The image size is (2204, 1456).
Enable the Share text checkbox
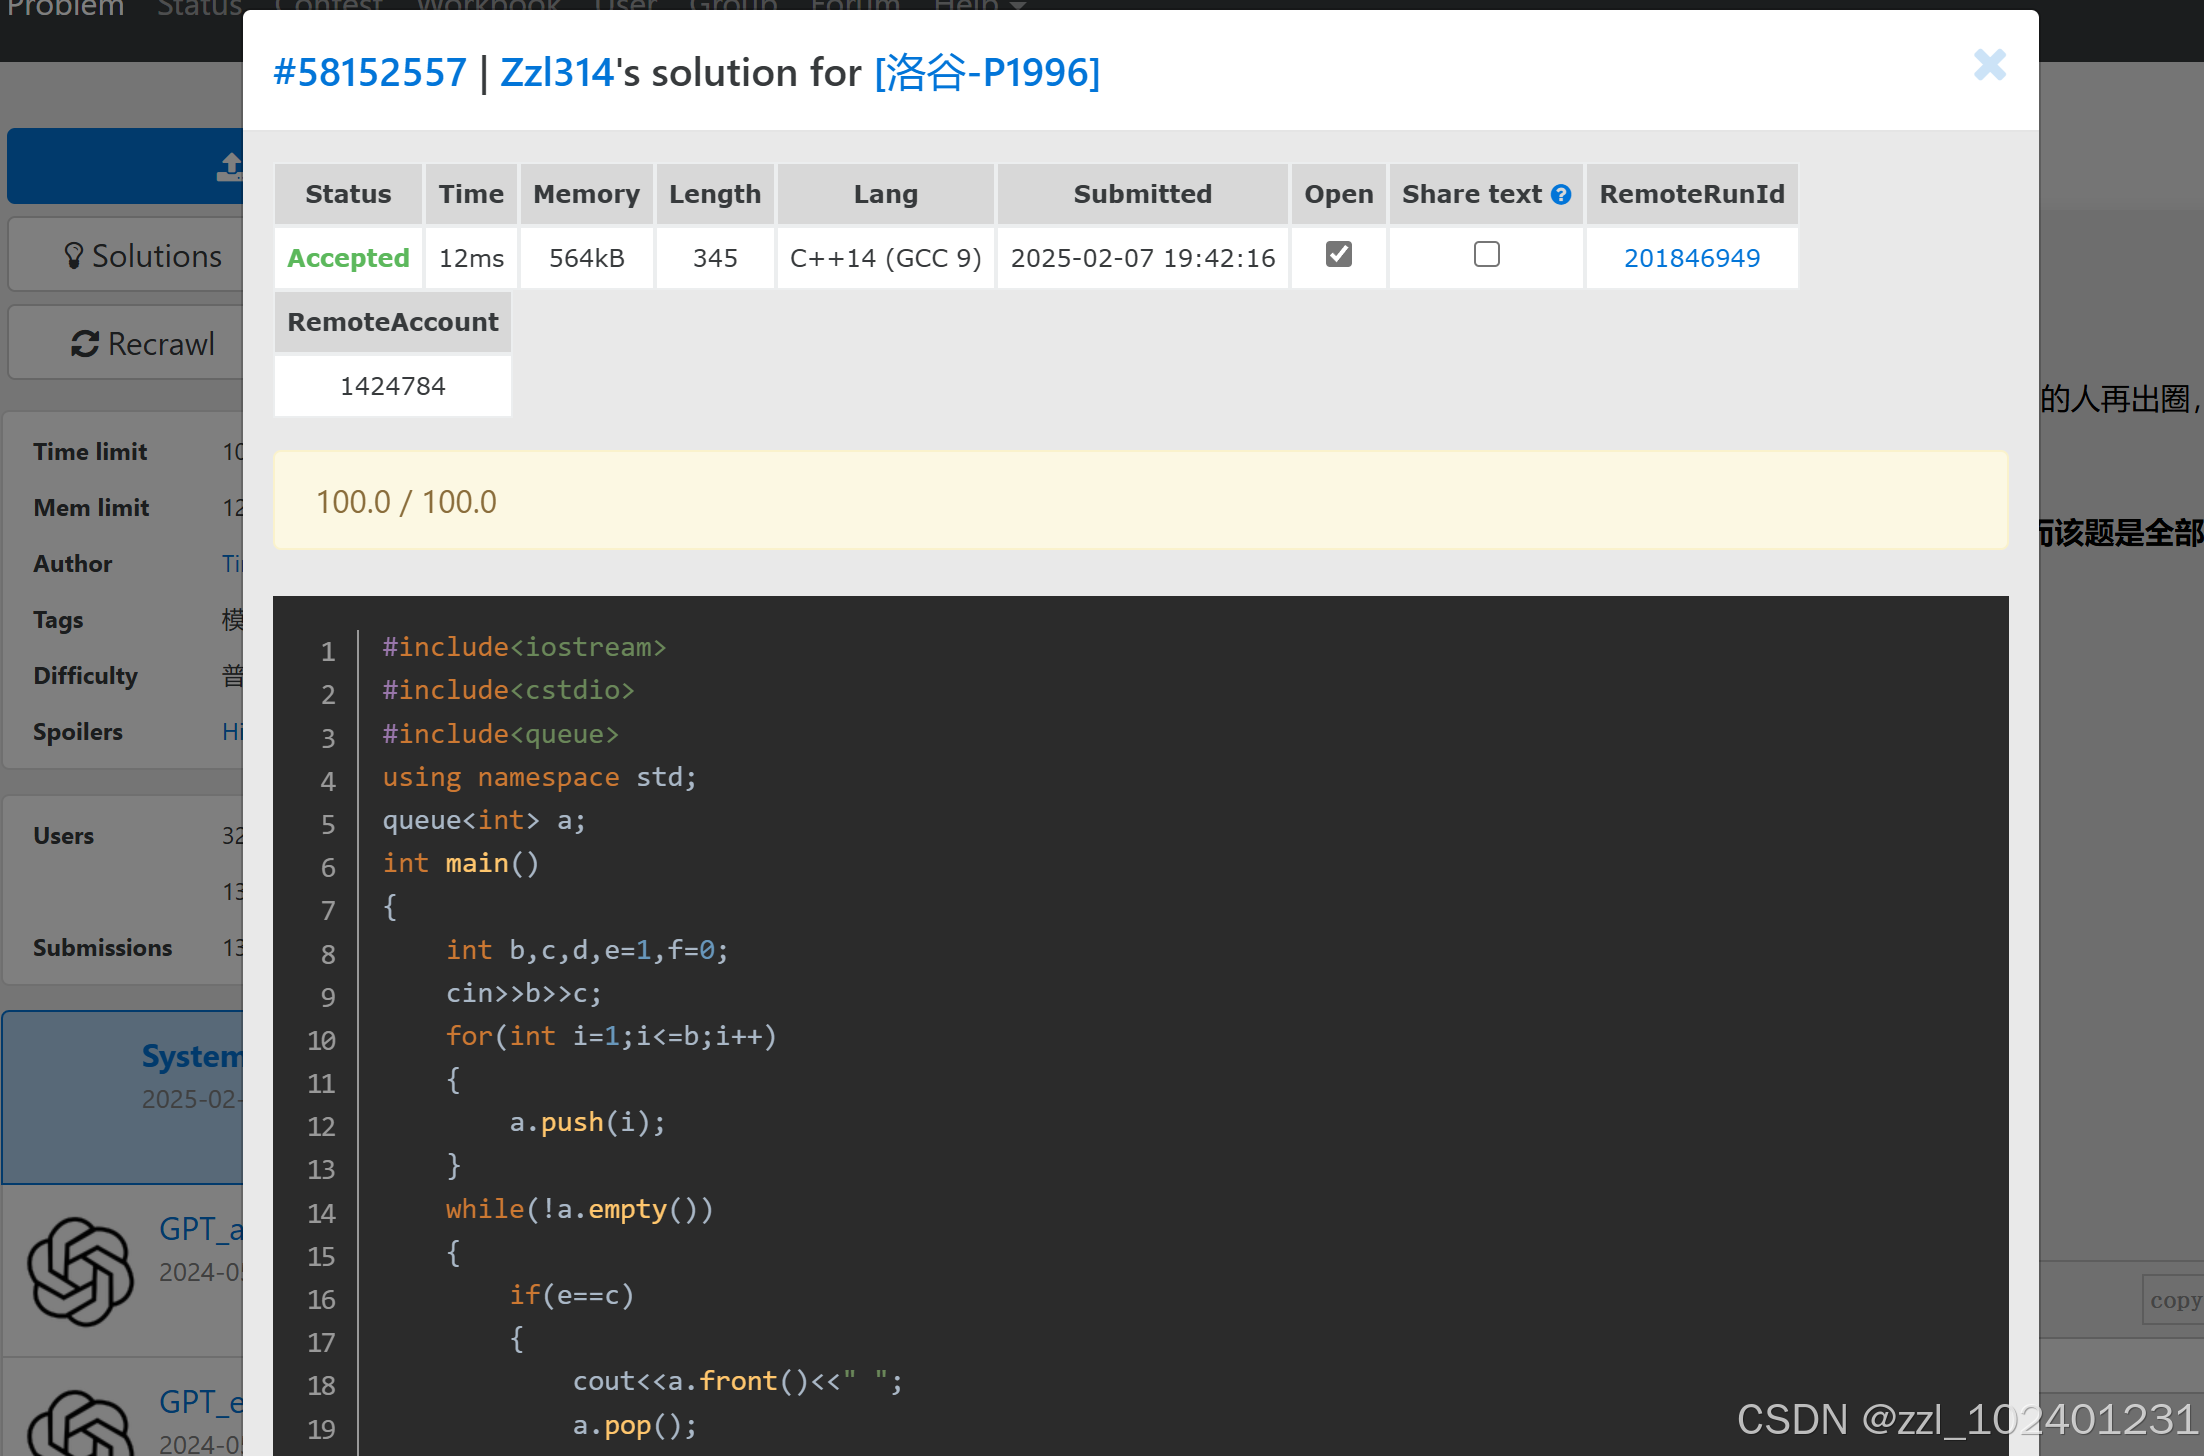pyautogui.click(x=1486, y=254)
